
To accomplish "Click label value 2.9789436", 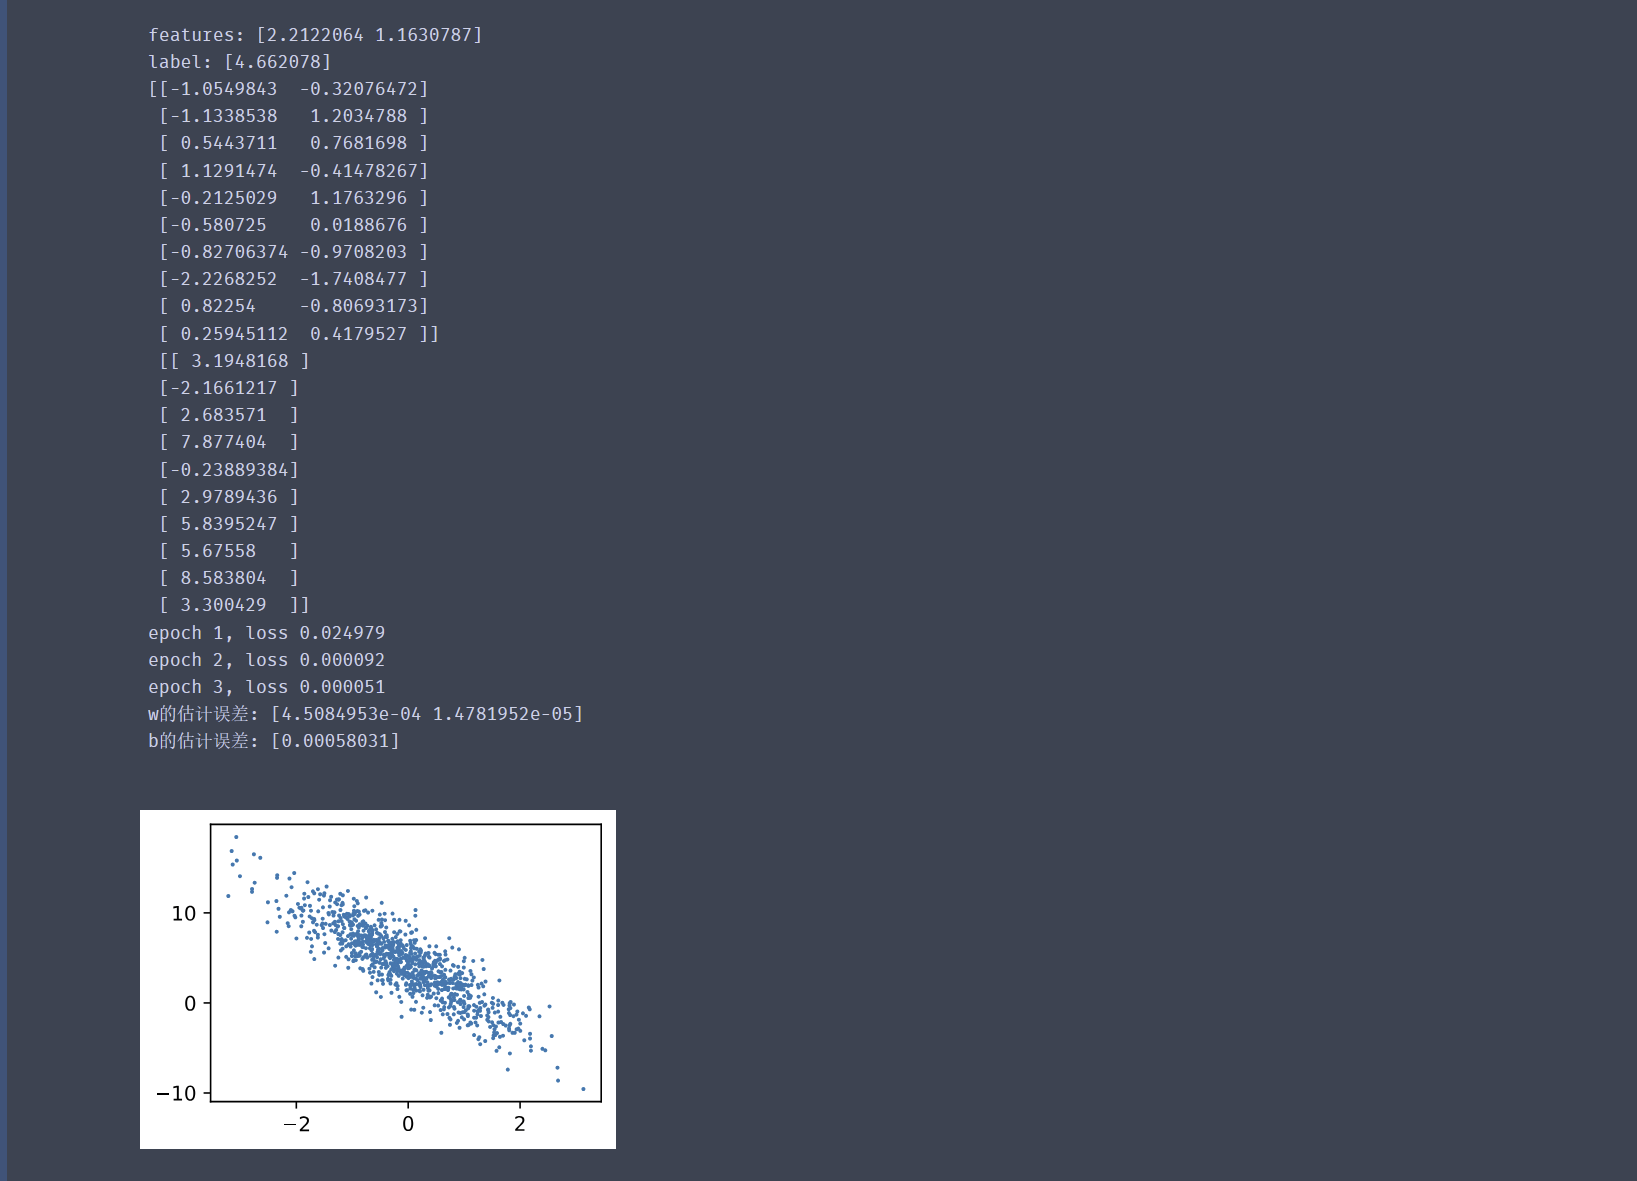I will 229,497.
